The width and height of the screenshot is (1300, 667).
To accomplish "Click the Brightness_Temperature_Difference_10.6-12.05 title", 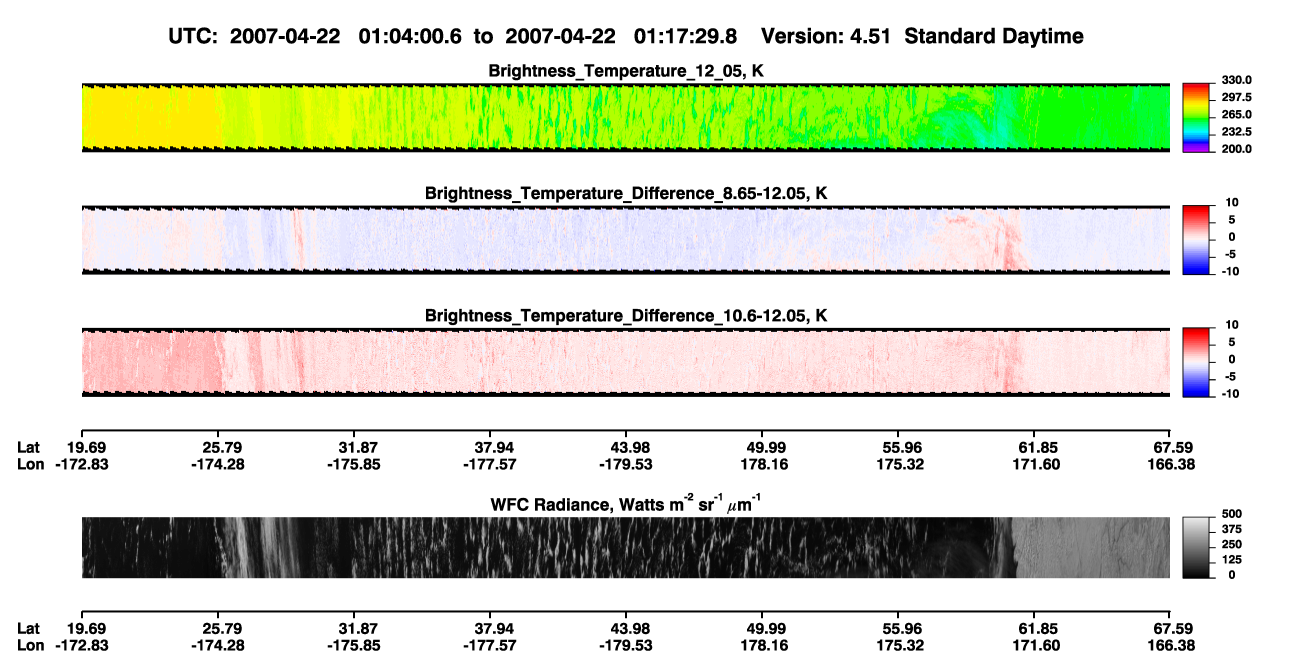I will [x=626, y=315].
